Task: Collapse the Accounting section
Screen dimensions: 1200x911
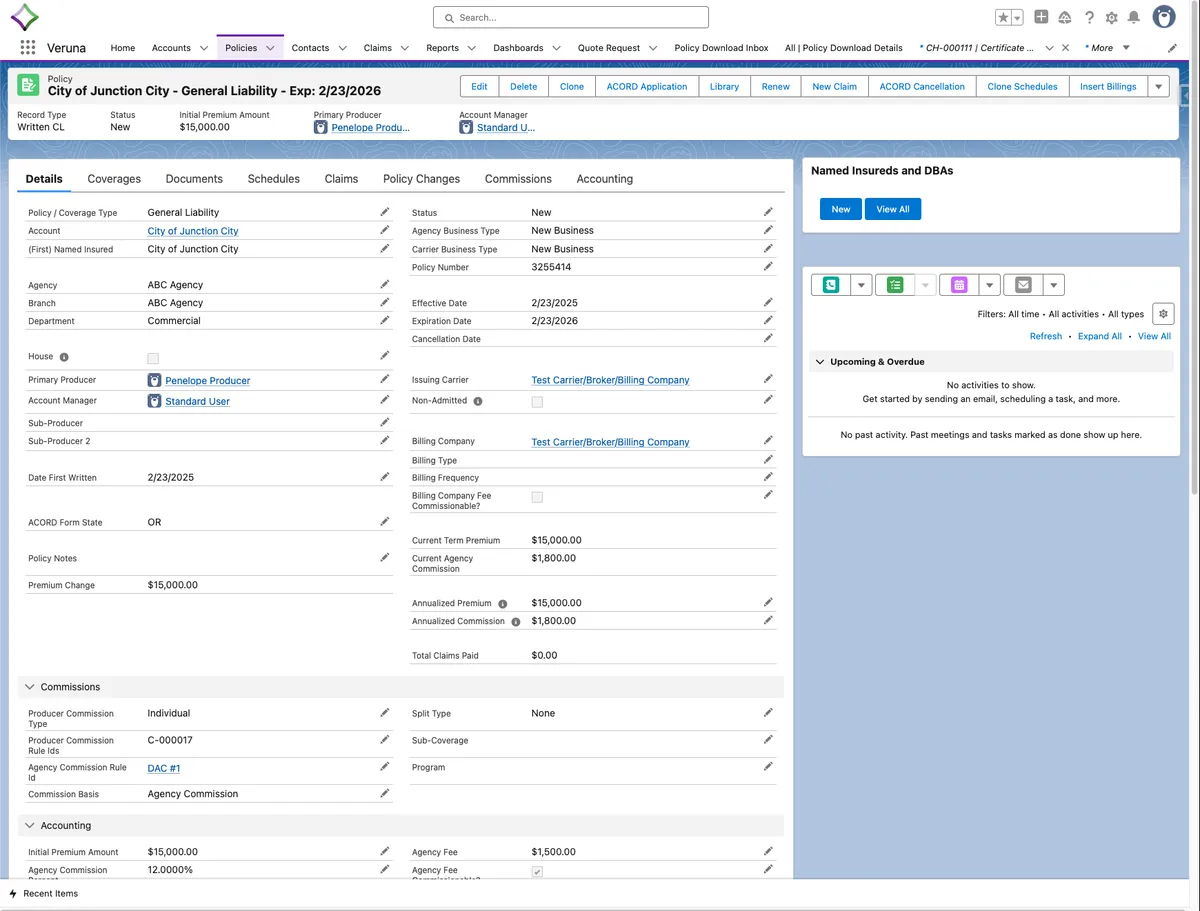Action: pyautogui.click(x=30, y=826)
